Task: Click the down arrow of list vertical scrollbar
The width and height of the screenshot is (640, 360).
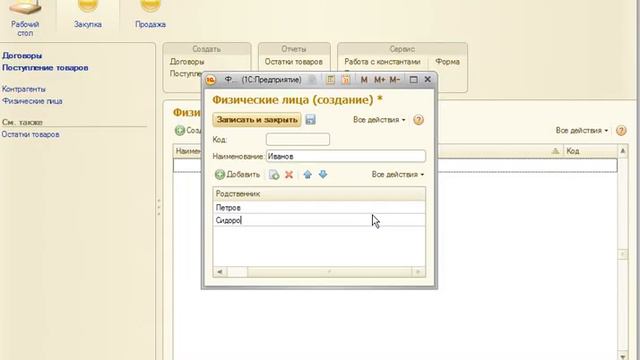Action: tap(622, 356)
